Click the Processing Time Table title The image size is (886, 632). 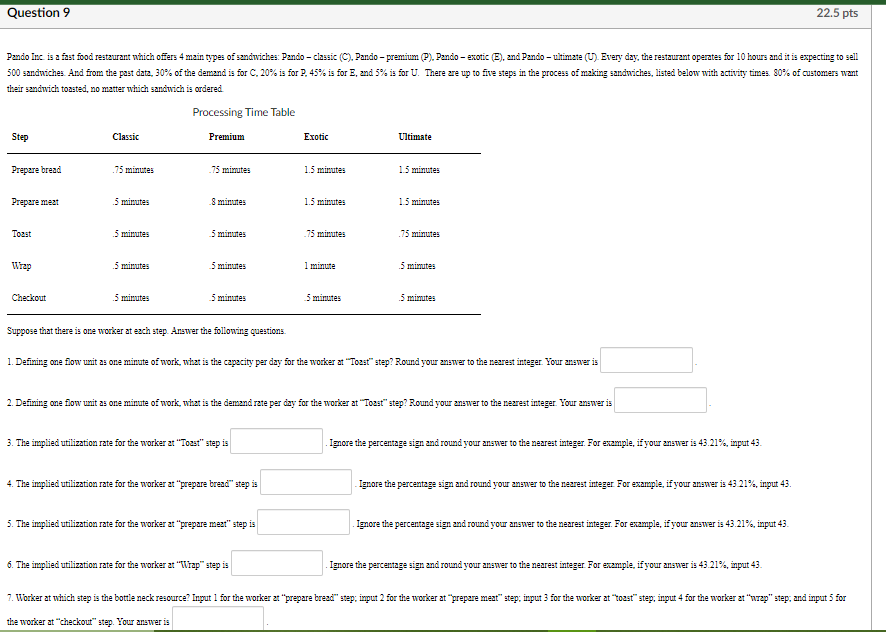[244, 112]
